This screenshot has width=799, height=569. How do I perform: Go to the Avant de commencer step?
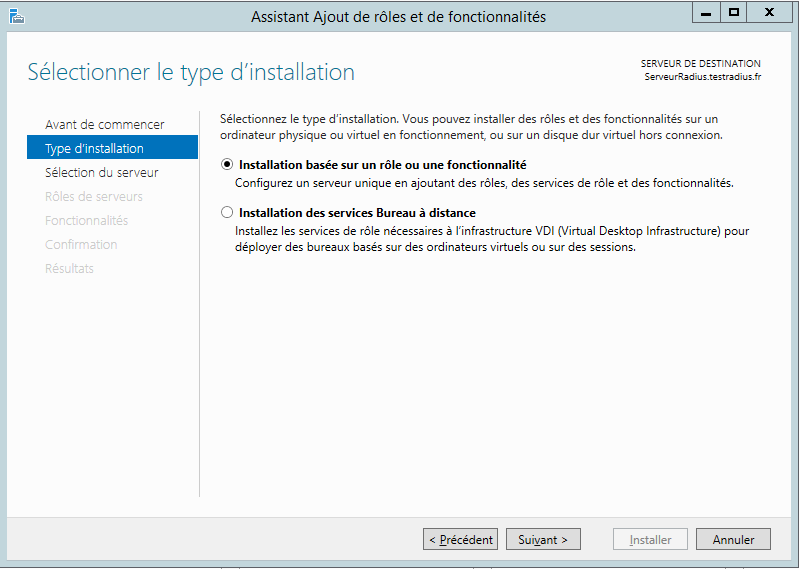click(104, 124)
